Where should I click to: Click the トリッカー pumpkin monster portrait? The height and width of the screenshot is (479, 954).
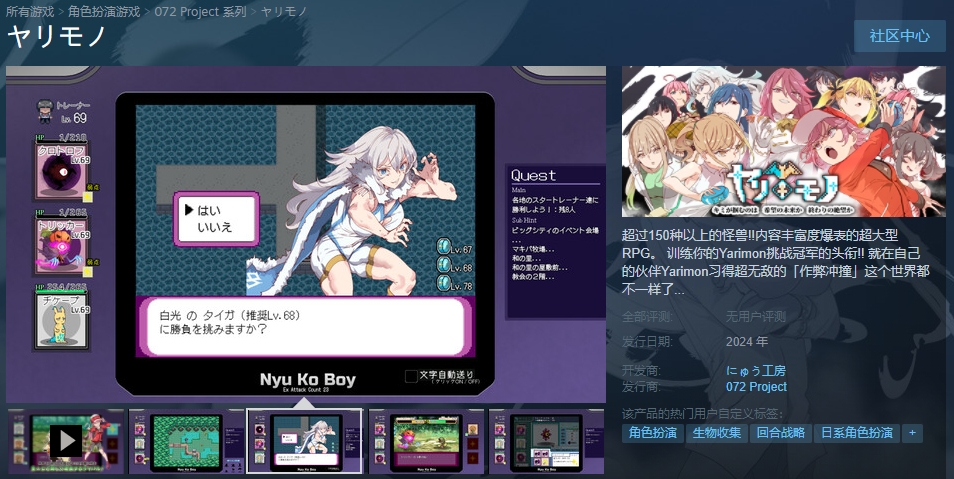[x=61, y=247]
